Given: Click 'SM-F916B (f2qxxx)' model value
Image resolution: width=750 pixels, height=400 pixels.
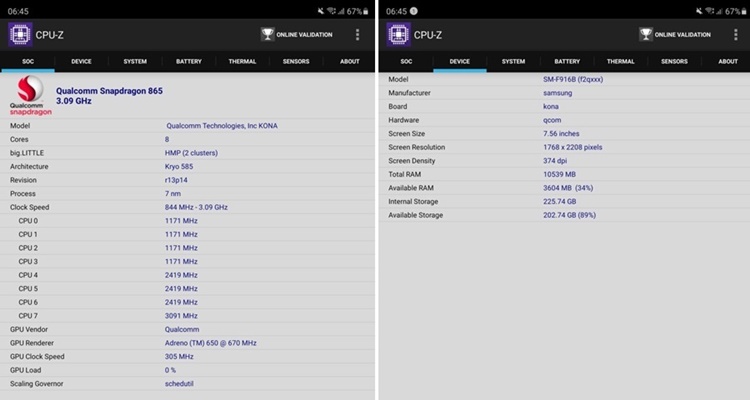Looking at the screenshot, I should click(x=573, y=79).
